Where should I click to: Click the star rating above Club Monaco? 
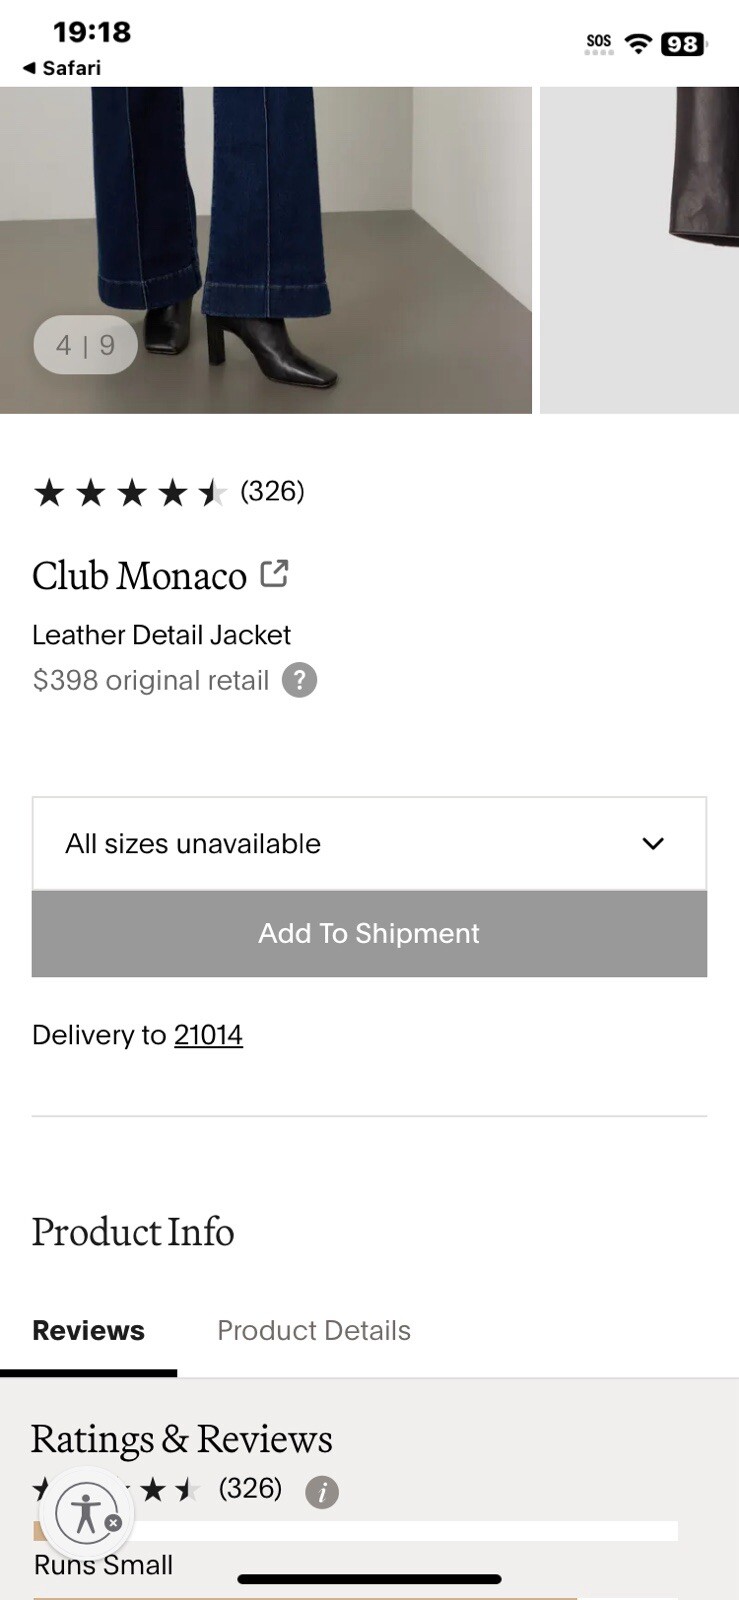pos(130,492)
